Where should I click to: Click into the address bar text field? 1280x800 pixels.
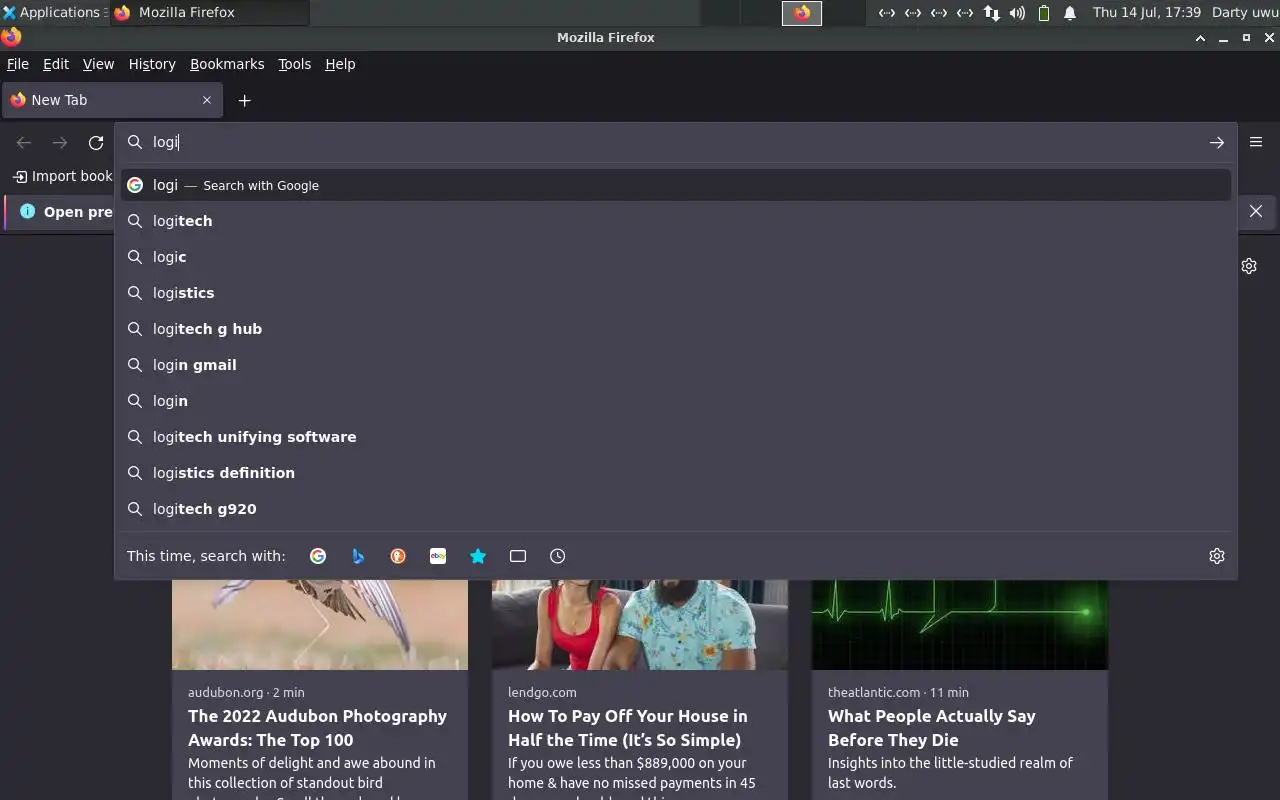pos(675,142)
